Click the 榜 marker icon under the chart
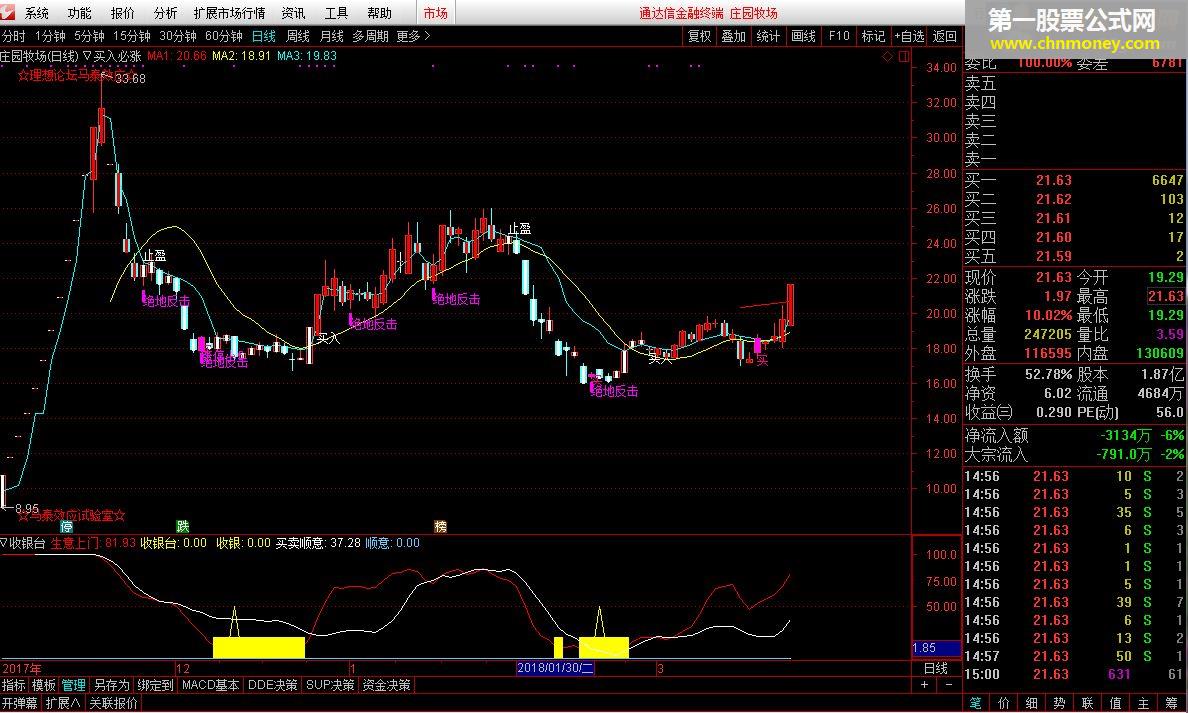Screen dimensions: 1188x713 (x=440, y=527)
